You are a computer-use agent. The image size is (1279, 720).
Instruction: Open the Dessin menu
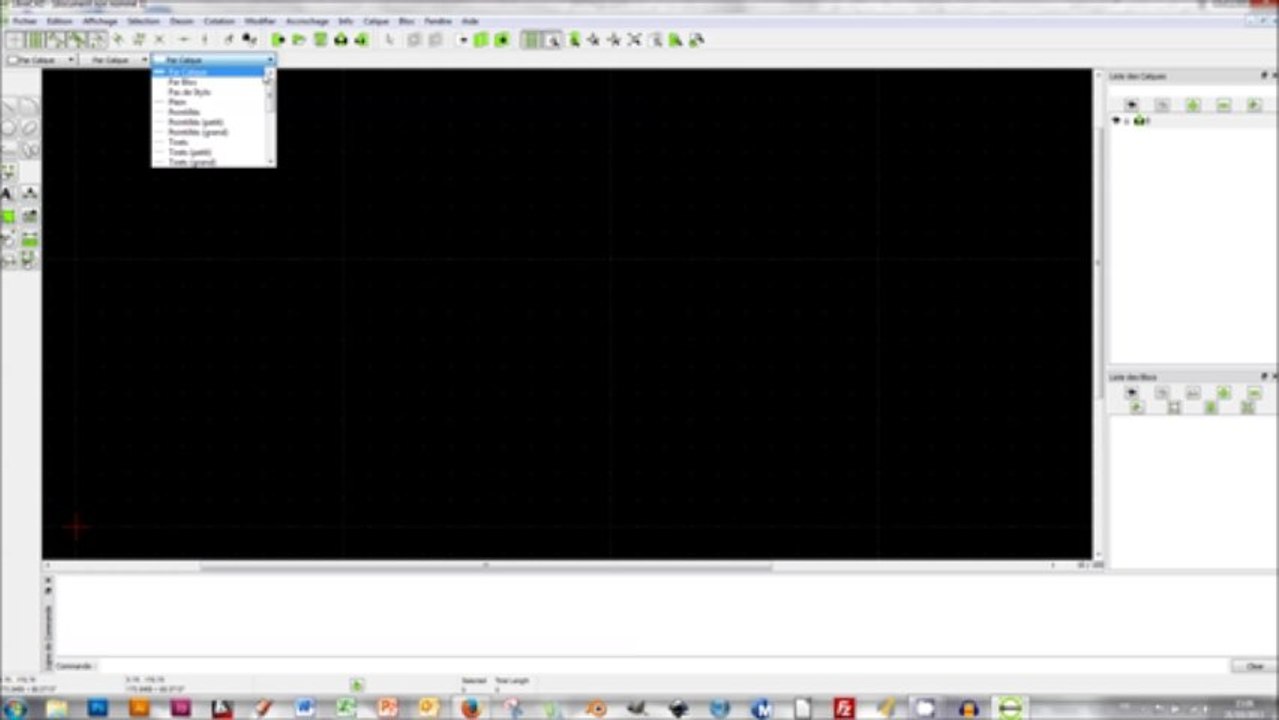pos(181,21)
